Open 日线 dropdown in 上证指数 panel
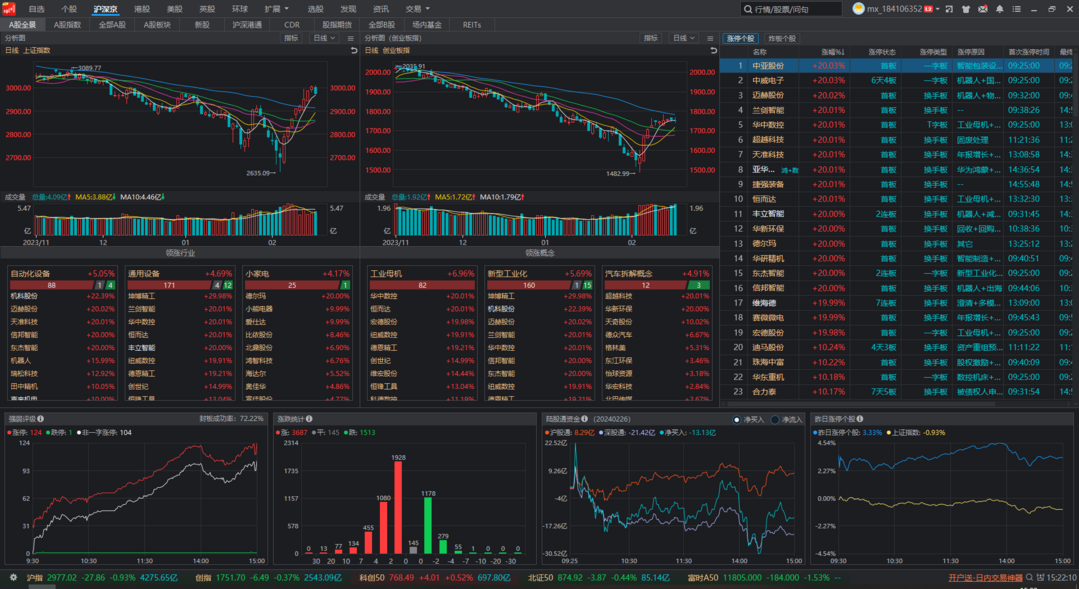This screenshot has height=589, width=1079. click(x=323, y=39)
